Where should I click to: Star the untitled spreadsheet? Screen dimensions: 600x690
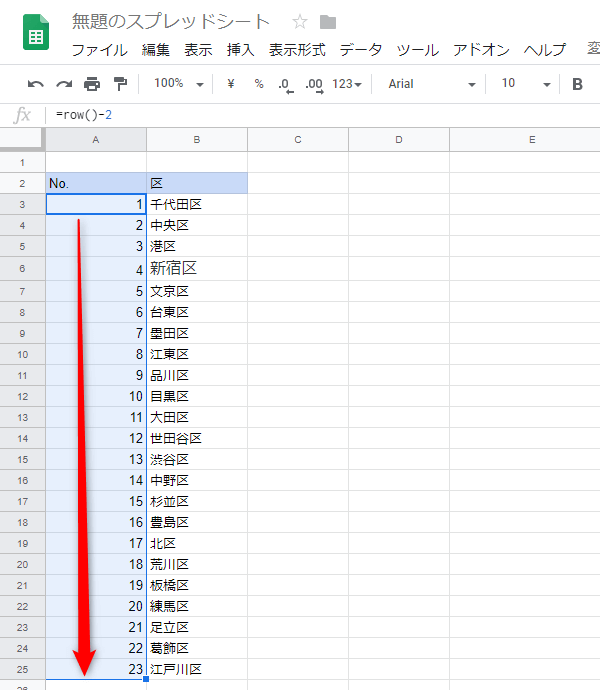tap(300, 22)
